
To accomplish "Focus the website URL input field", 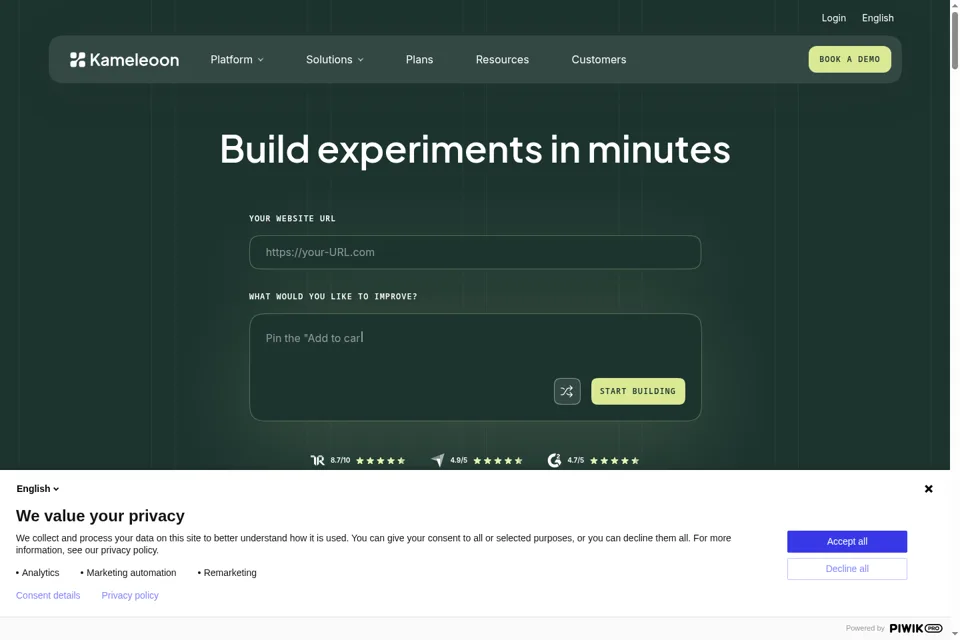I will [x=474, y=252].
